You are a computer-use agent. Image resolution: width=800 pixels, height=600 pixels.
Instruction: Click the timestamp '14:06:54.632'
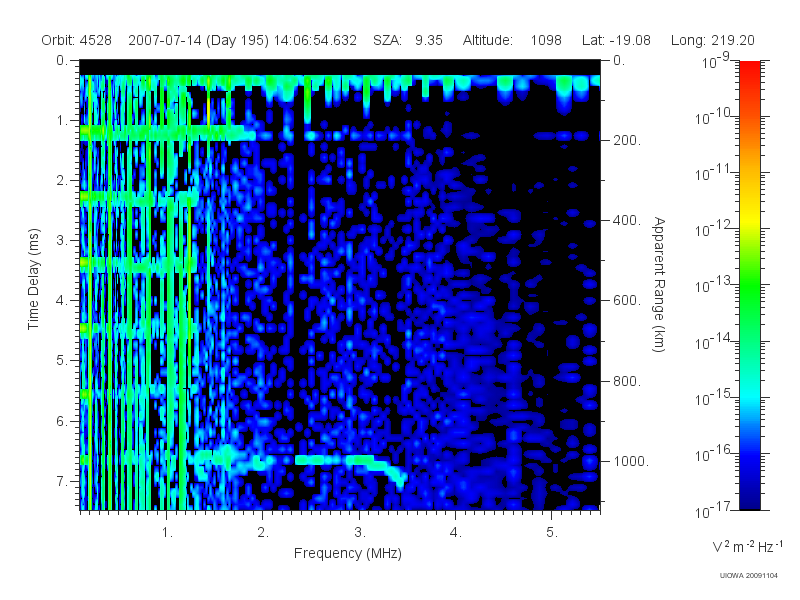(315, 40)
